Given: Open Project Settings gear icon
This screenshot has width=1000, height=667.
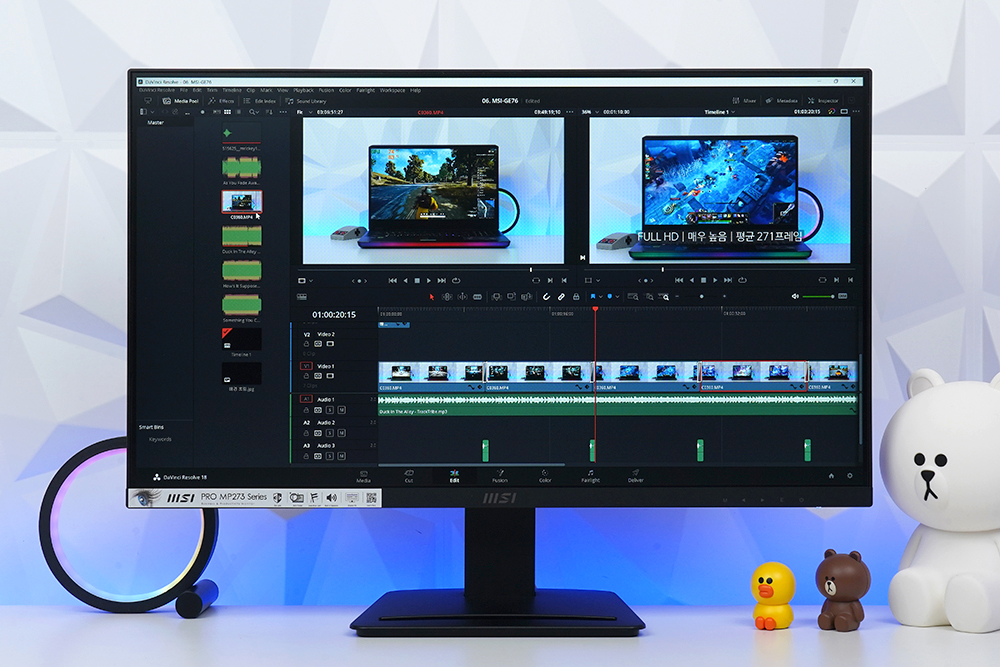Looking at the screenshot, I should pyautogui.click(x=849, y=476).
